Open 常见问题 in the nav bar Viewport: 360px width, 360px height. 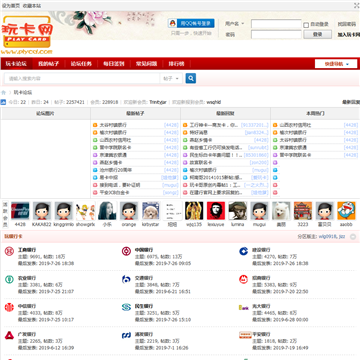tap(146, 64)
